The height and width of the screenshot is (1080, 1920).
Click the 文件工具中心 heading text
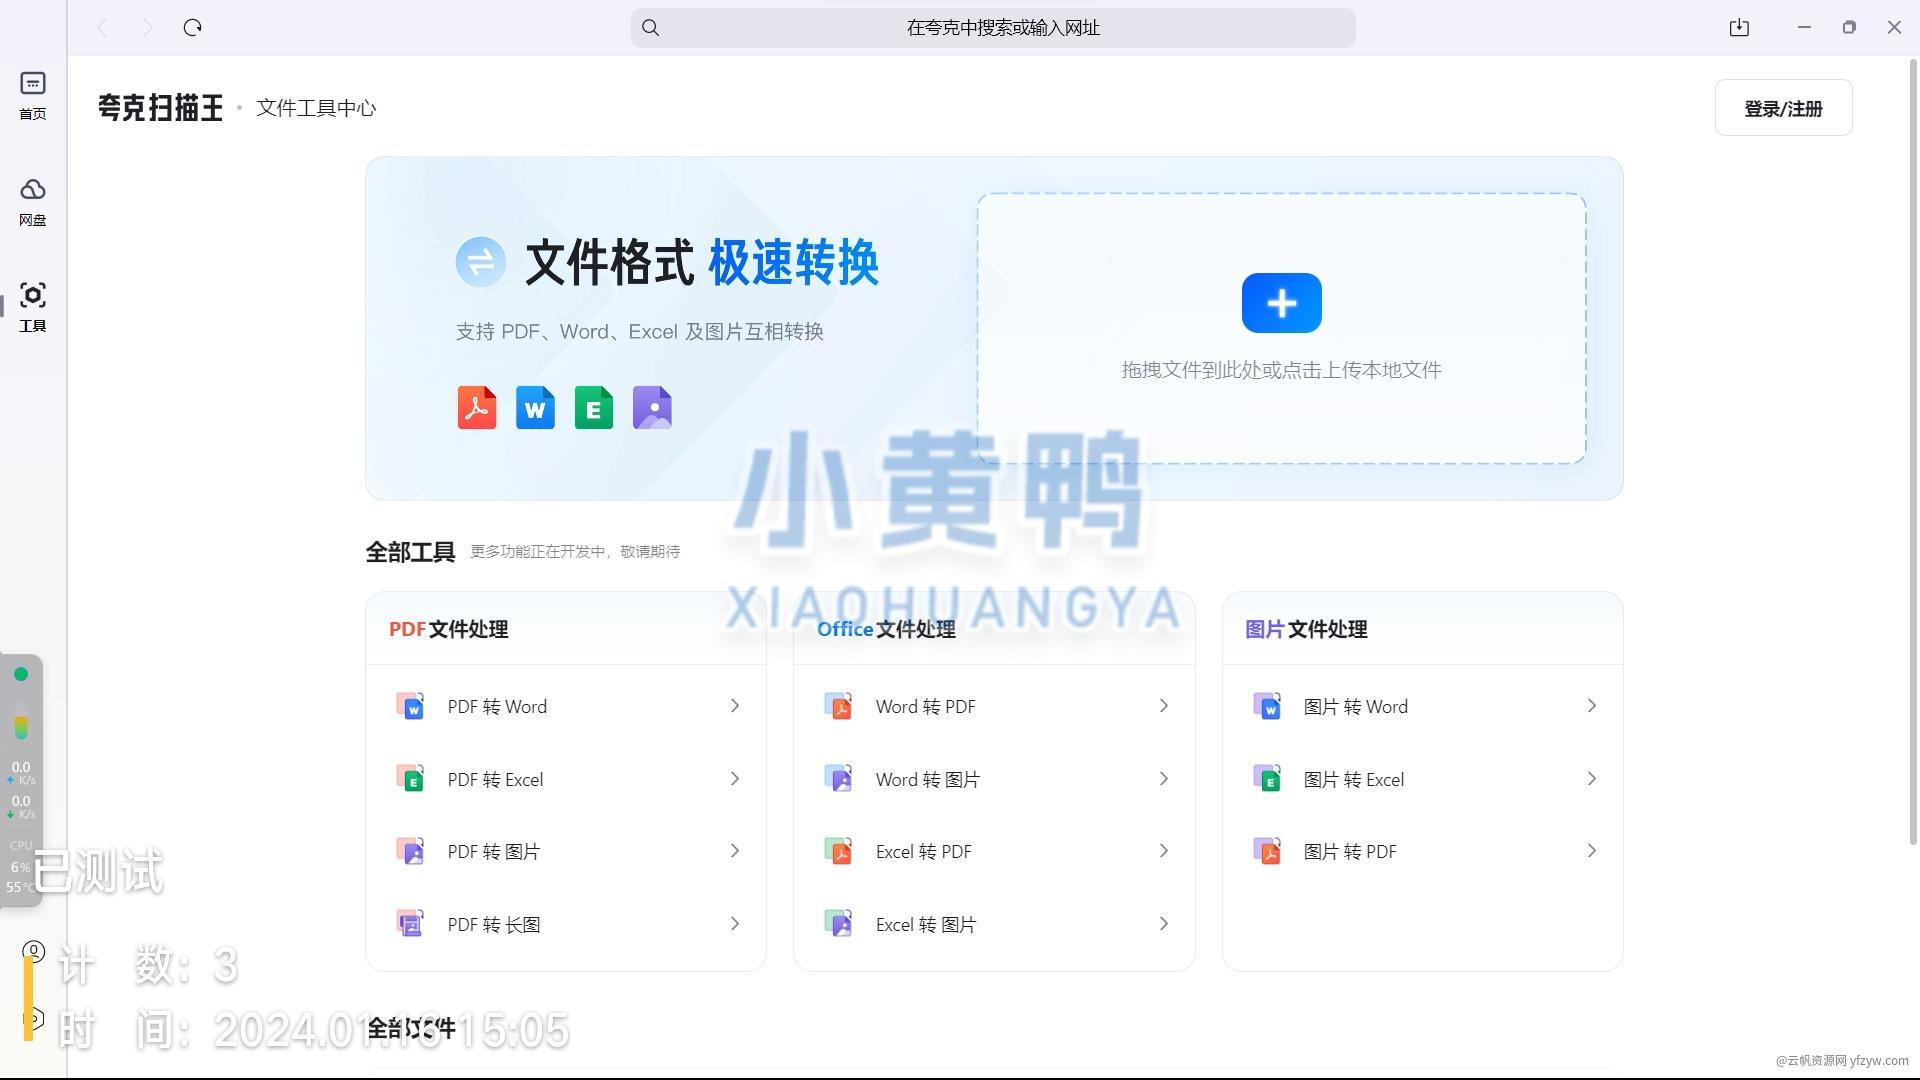click(x=316, y=108)
